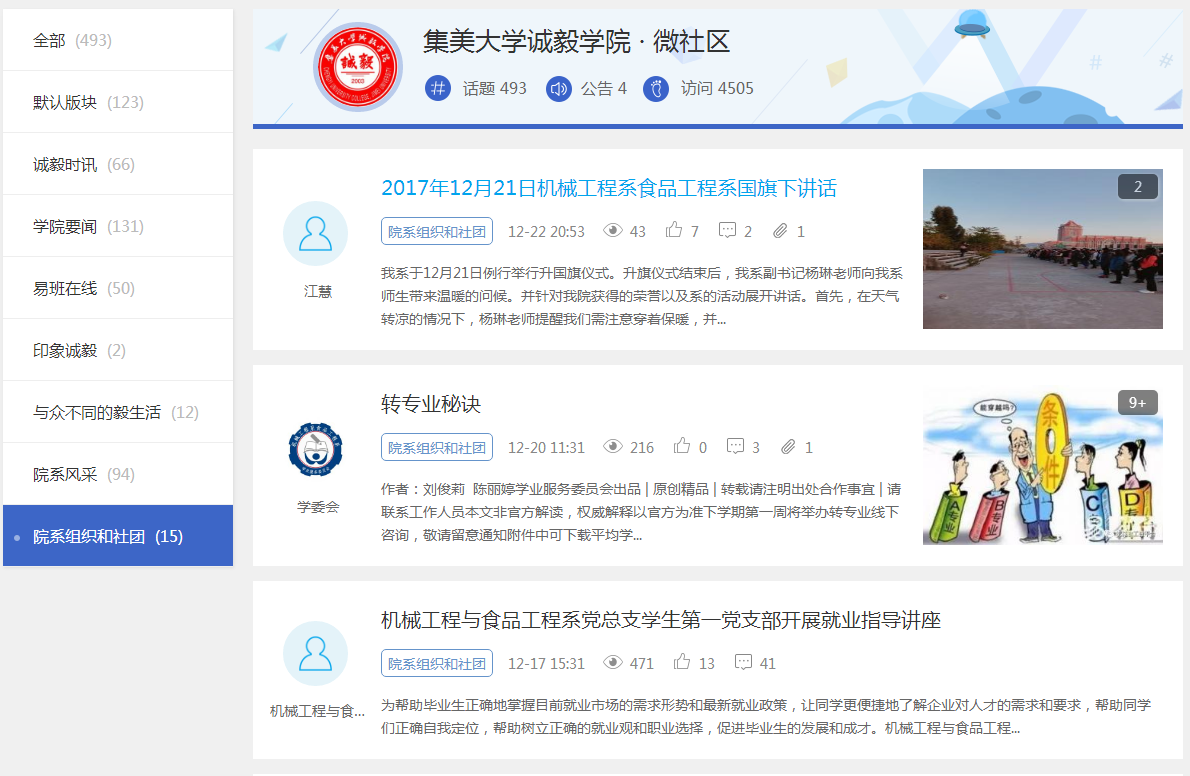Like the 国旗下讲话 post via thumbs-up icon
1190x776 pixels.
[x=674, y=231]
